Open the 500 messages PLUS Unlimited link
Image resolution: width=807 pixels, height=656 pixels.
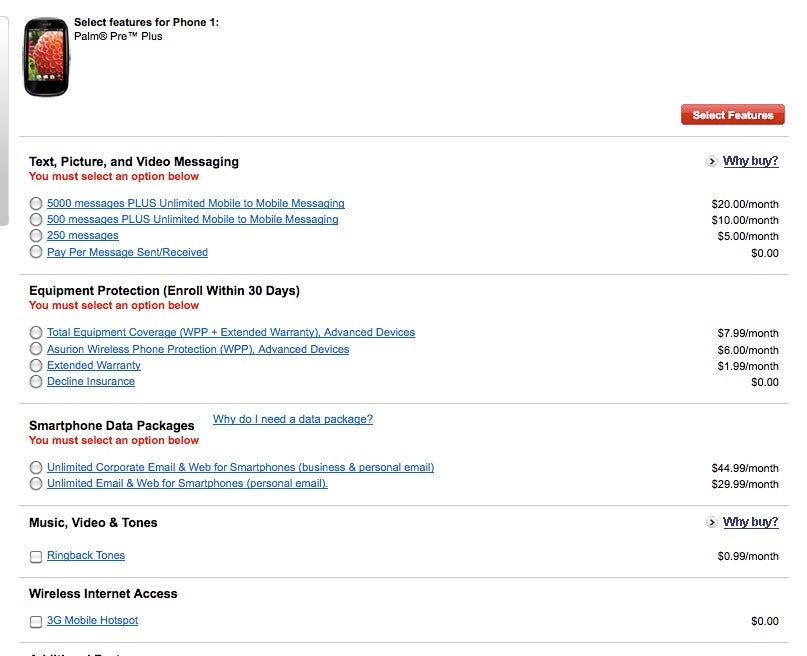pos(192,219)
